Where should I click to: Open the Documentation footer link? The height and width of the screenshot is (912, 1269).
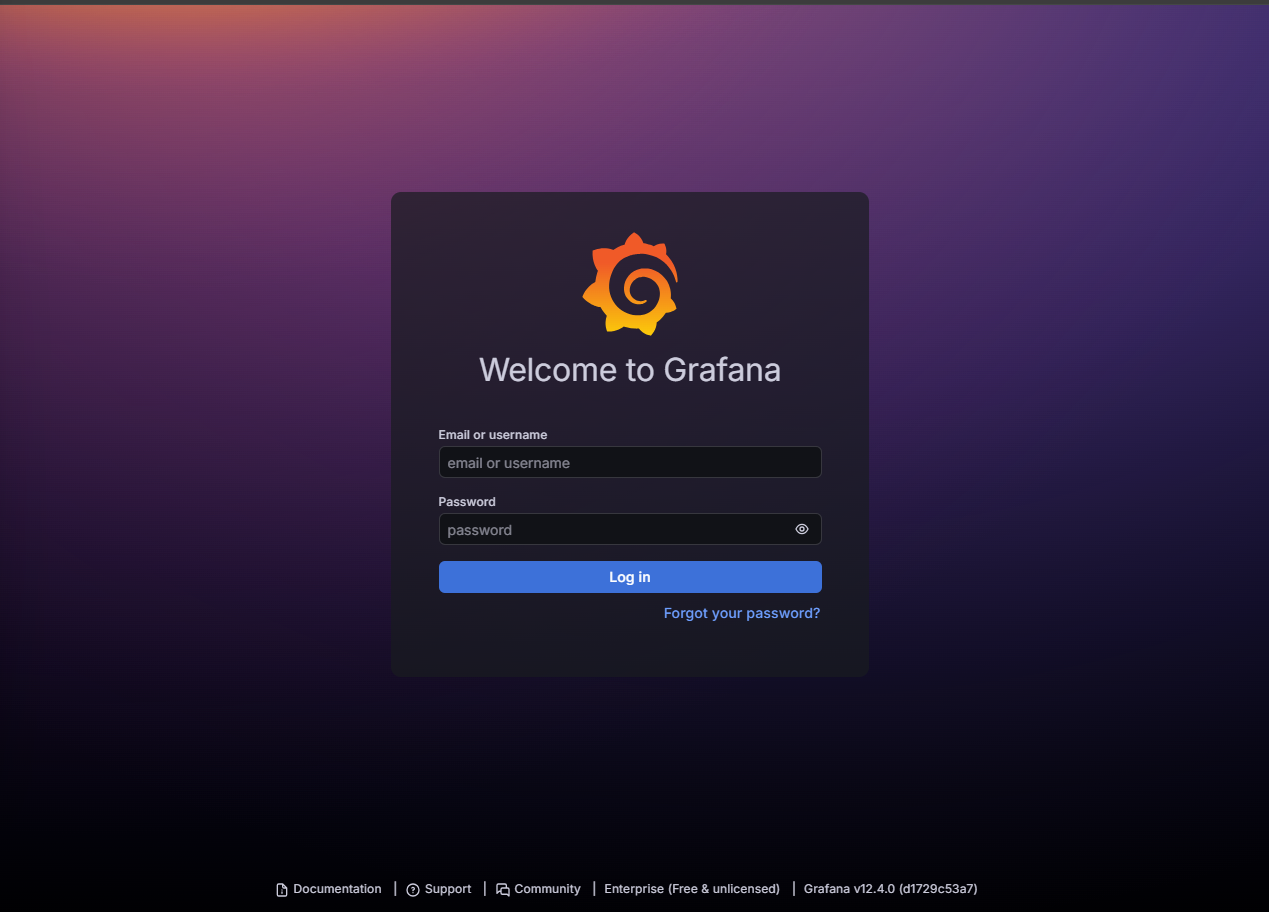point(329,889)
